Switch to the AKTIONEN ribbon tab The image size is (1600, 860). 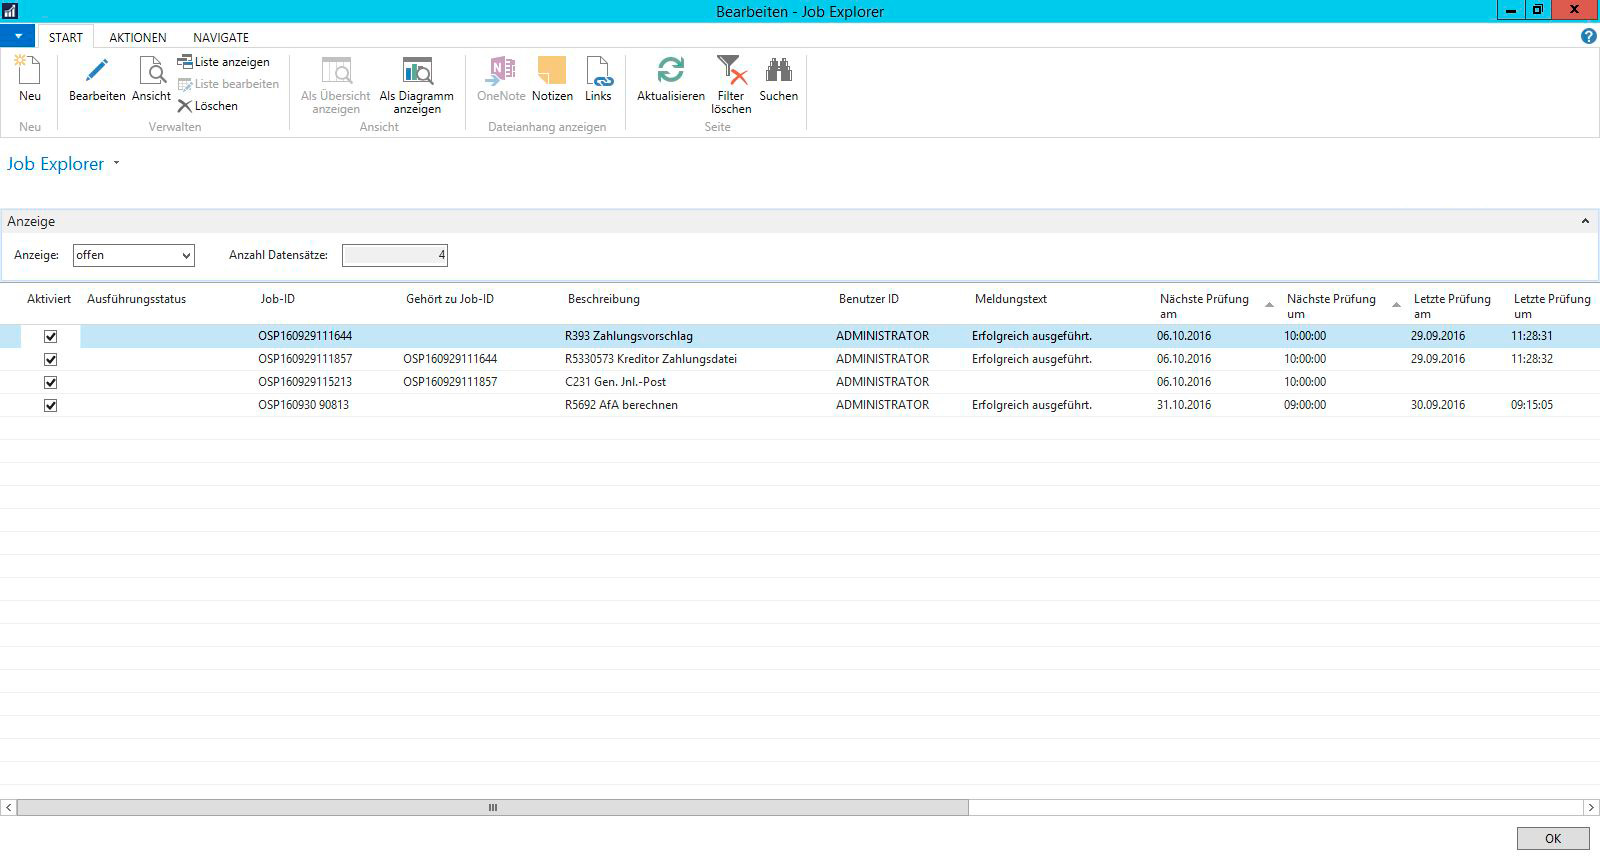pyautogui.click(x=138, y=38)
